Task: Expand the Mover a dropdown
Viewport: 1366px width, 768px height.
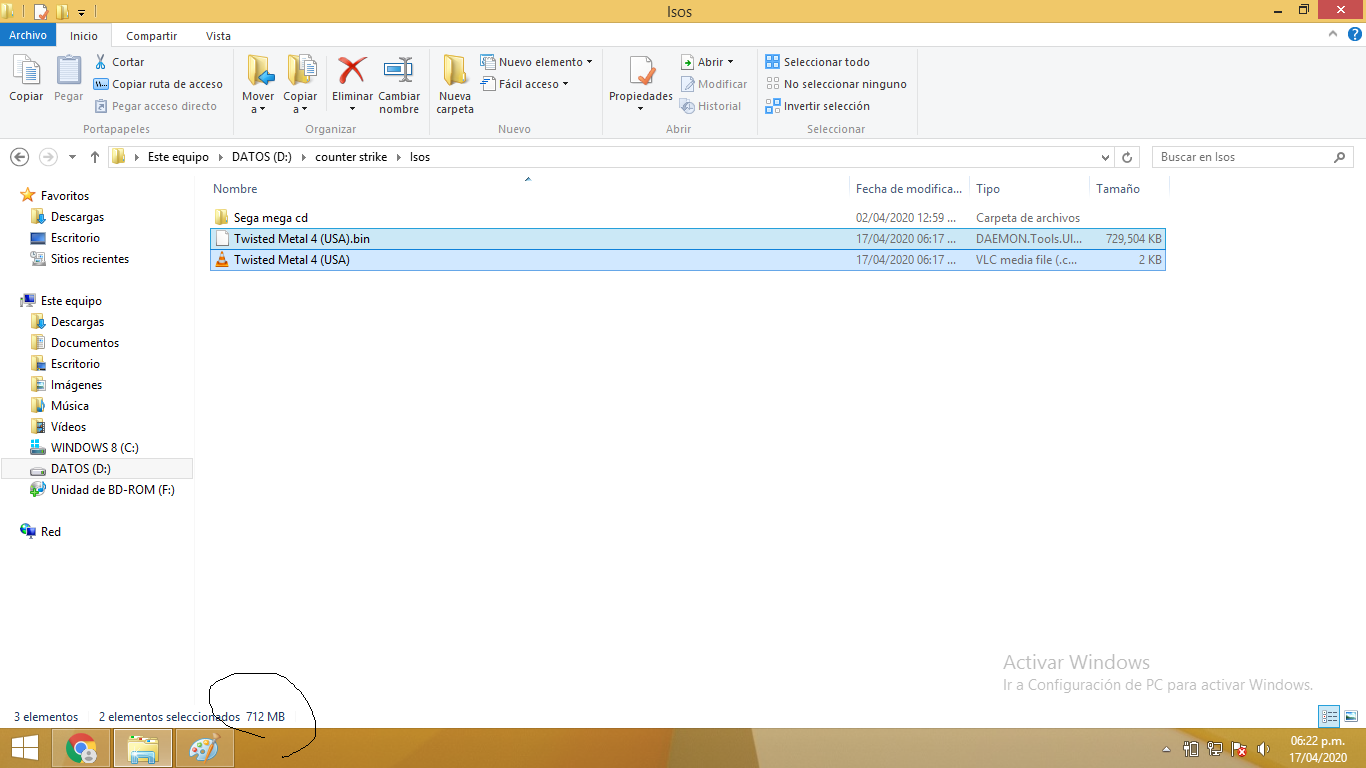Action: pyautogui.click(x=258, y=109)
